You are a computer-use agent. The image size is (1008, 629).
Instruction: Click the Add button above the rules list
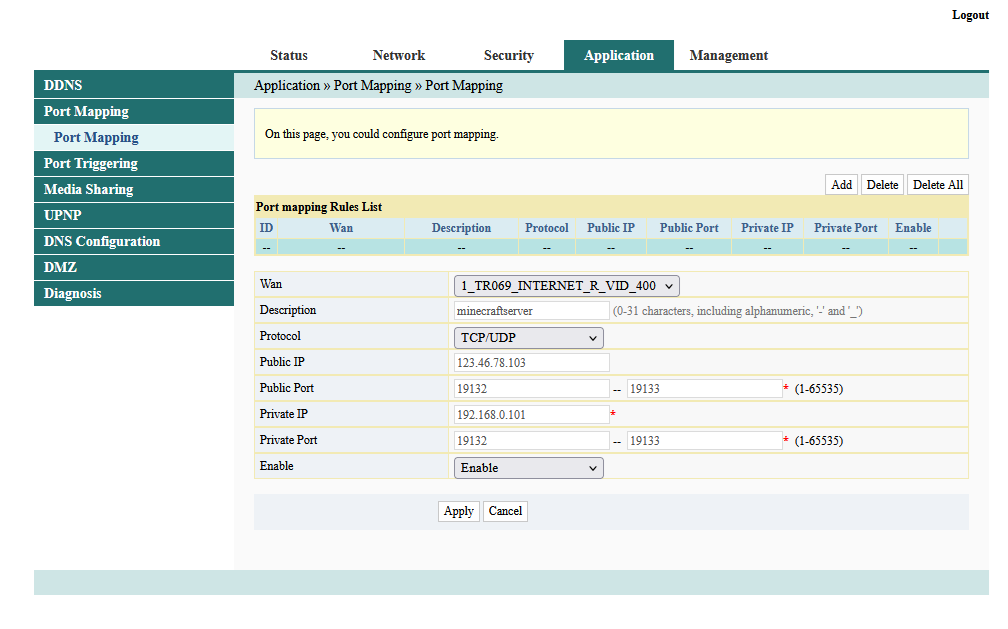coord(841,184)
